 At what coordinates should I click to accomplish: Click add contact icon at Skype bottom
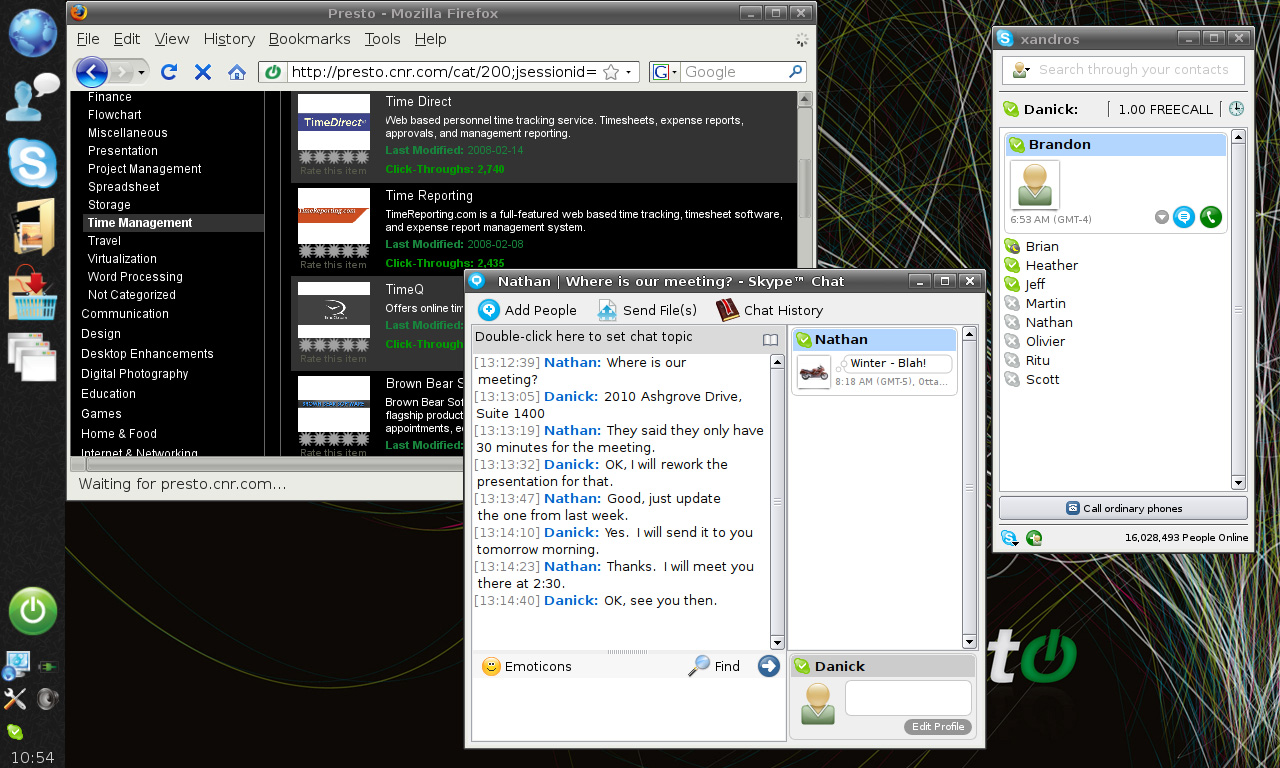point(1034,538)
